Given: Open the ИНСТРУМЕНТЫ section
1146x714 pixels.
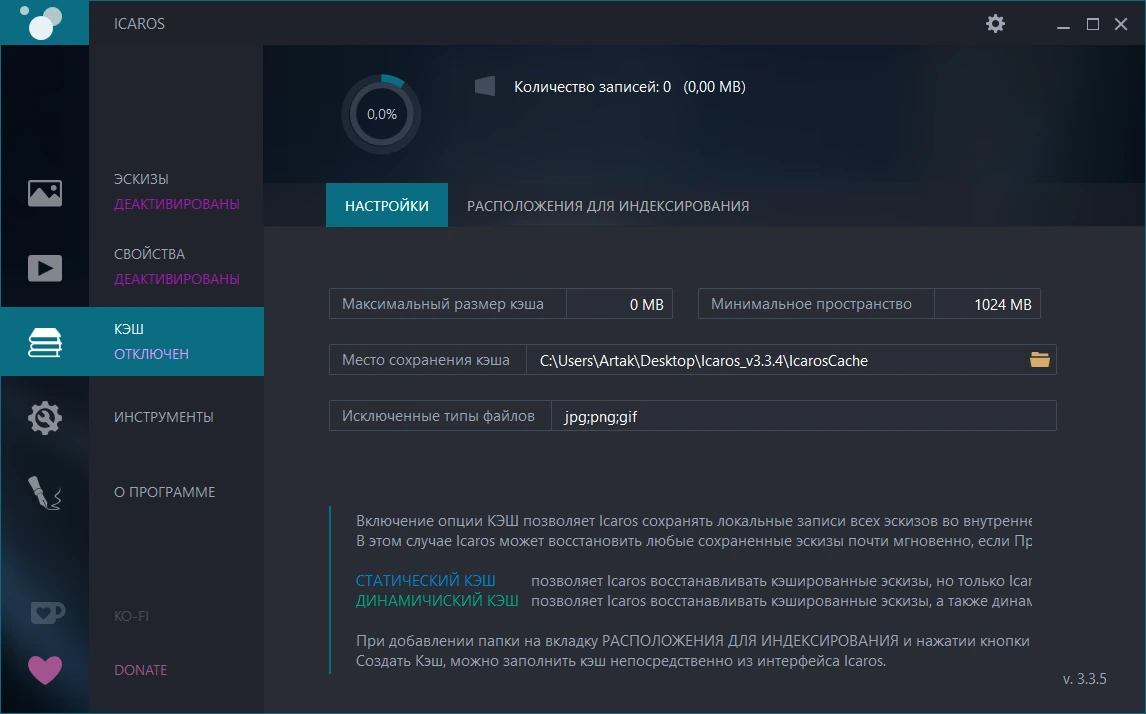Looking at the screenshot, I should point(164,417).
